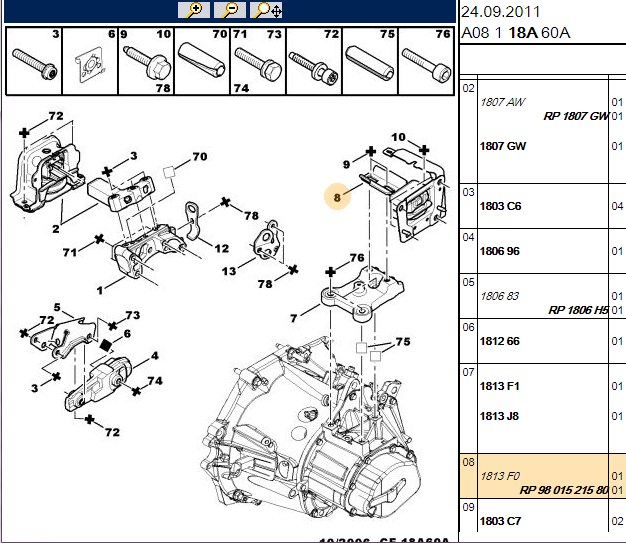The width and height of the screenshot is (626, 543).
Task: Select part number 1806 83
Action: (499, 296)
